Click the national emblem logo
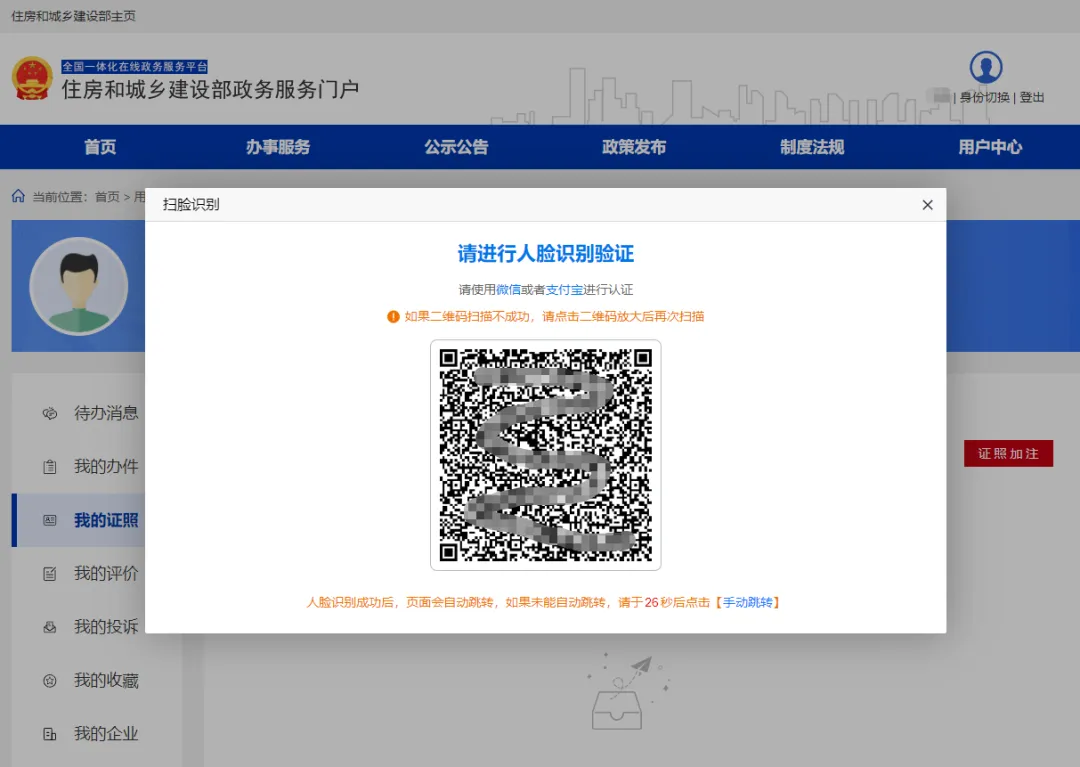1080x767 pixels. point(32,78)
